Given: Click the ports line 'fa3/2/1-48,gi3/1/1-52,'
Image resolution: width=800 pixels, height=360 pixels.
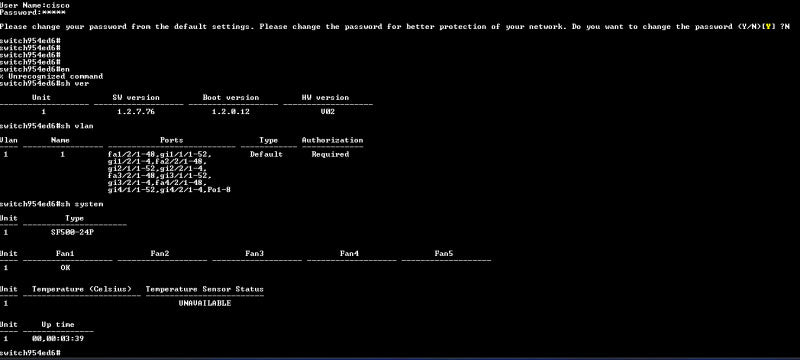Looking at the screenshot, I should pos(160,175).
